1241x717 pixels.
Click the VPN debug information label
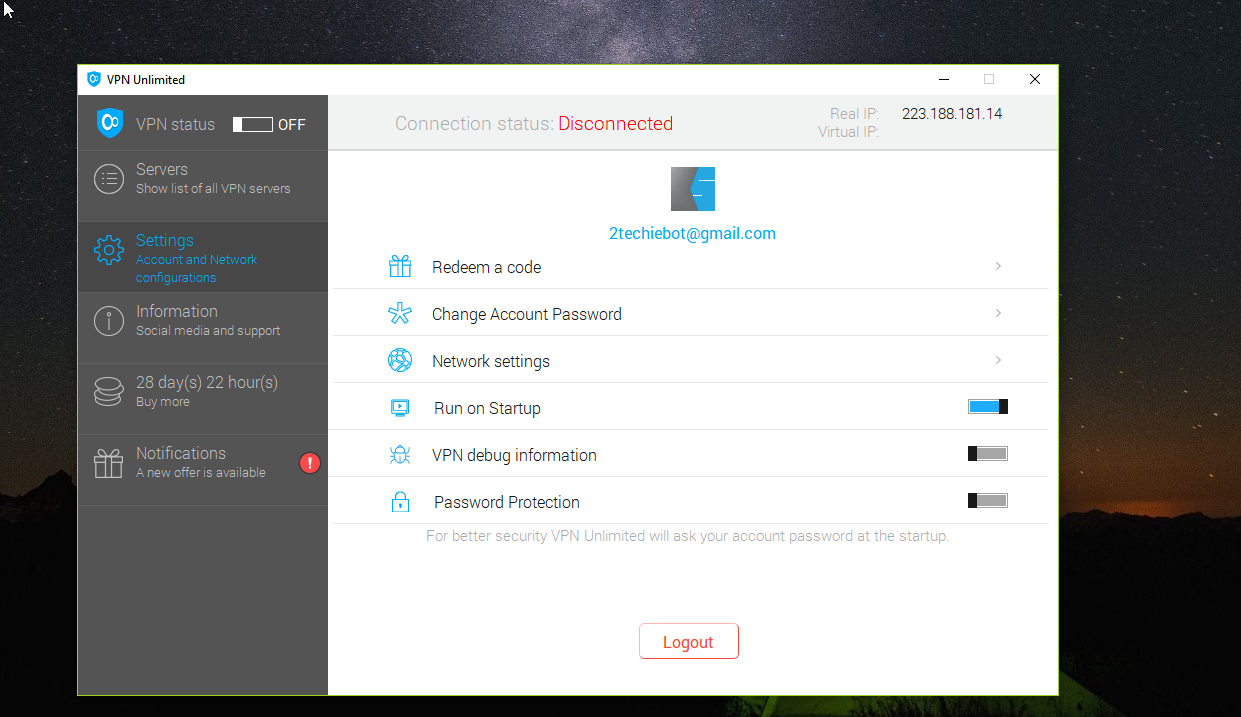514,455
